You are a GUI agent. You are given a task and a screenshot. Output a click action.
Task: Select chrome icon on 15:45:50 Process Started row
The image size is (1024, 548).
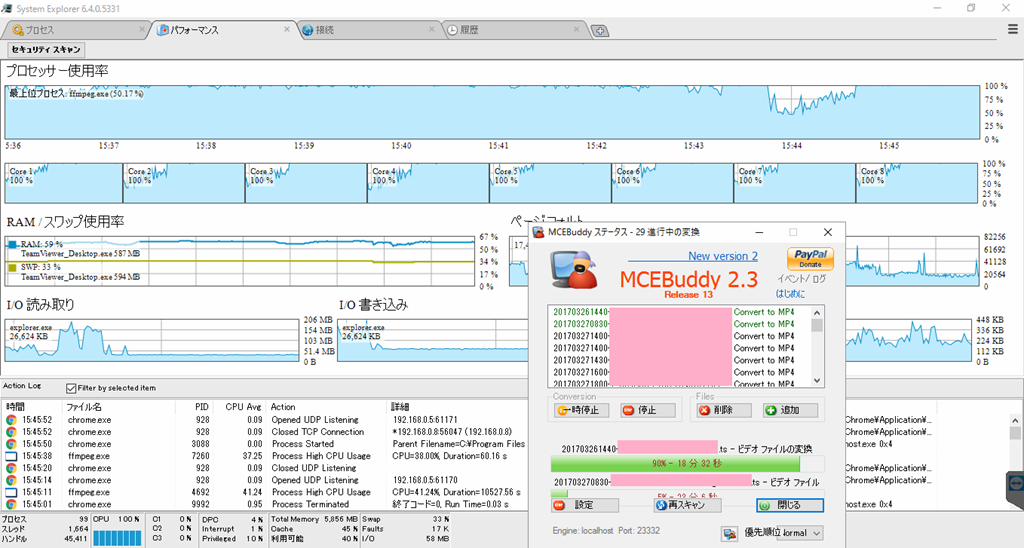11,444
